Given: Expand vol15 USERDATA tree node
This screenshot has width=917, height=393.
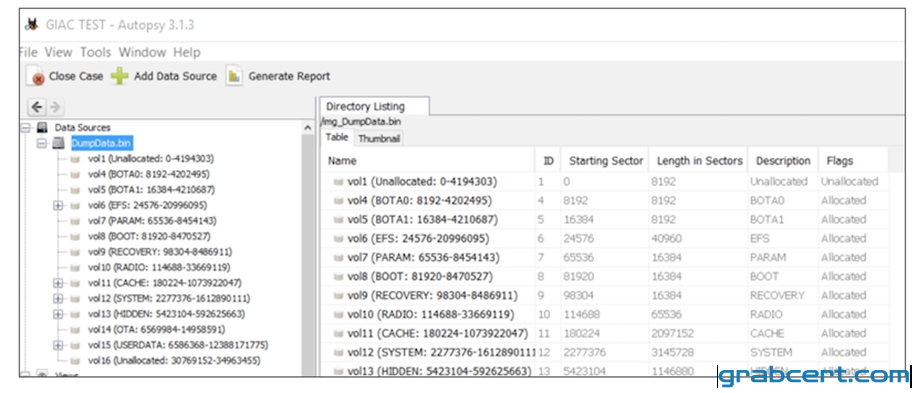Looking at the screenshot, I should pos(57,345).
